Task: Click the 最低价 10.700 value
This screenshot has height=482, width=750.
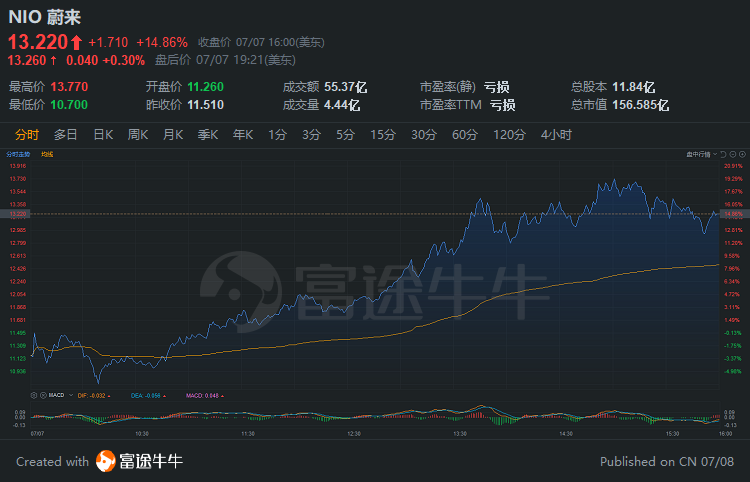Action: pos(69,105)
